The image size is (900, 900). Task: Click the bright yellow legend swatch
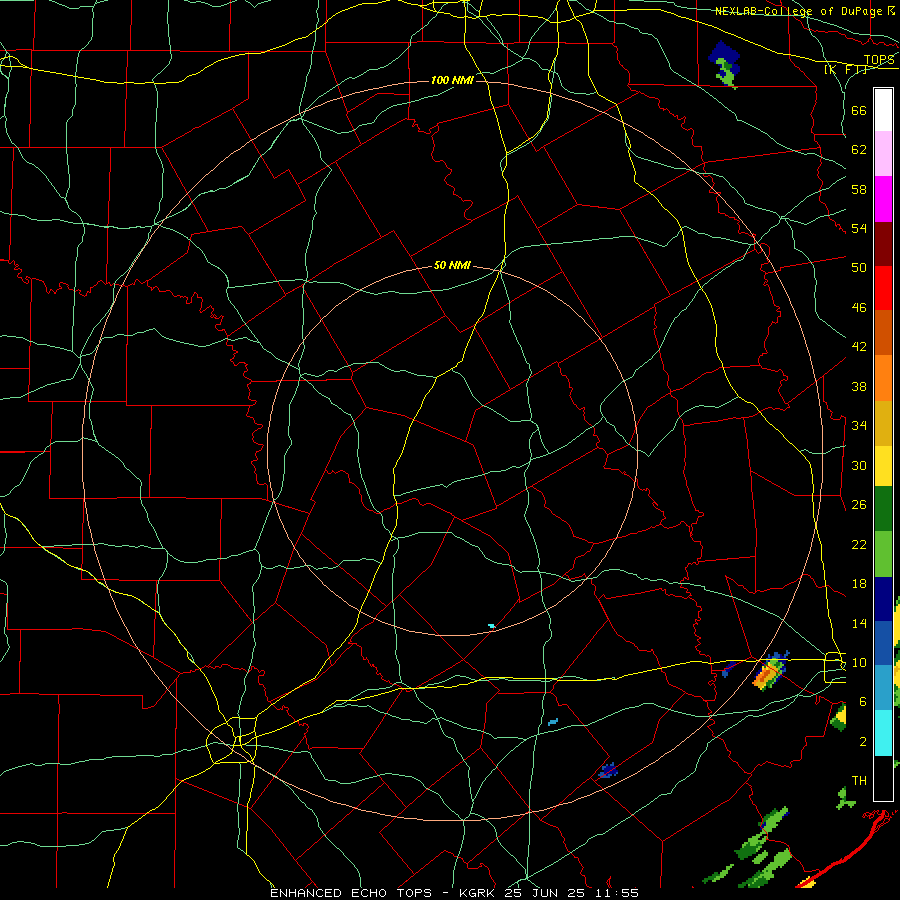(883, 465)
